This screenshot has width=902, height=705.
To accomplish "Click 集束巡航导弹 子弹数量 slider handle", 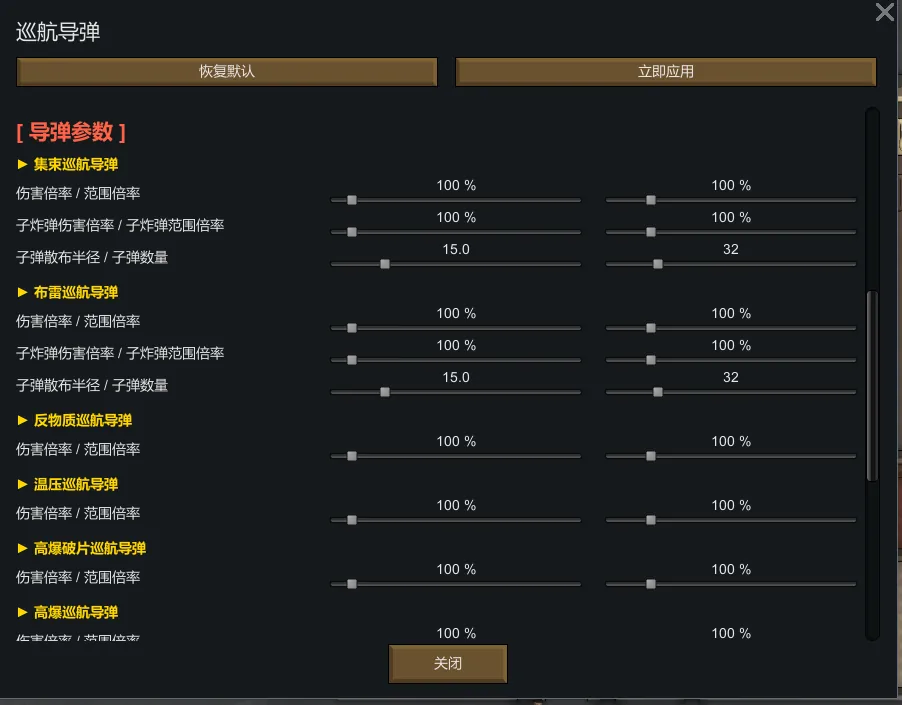I will [x=657, y=264].
